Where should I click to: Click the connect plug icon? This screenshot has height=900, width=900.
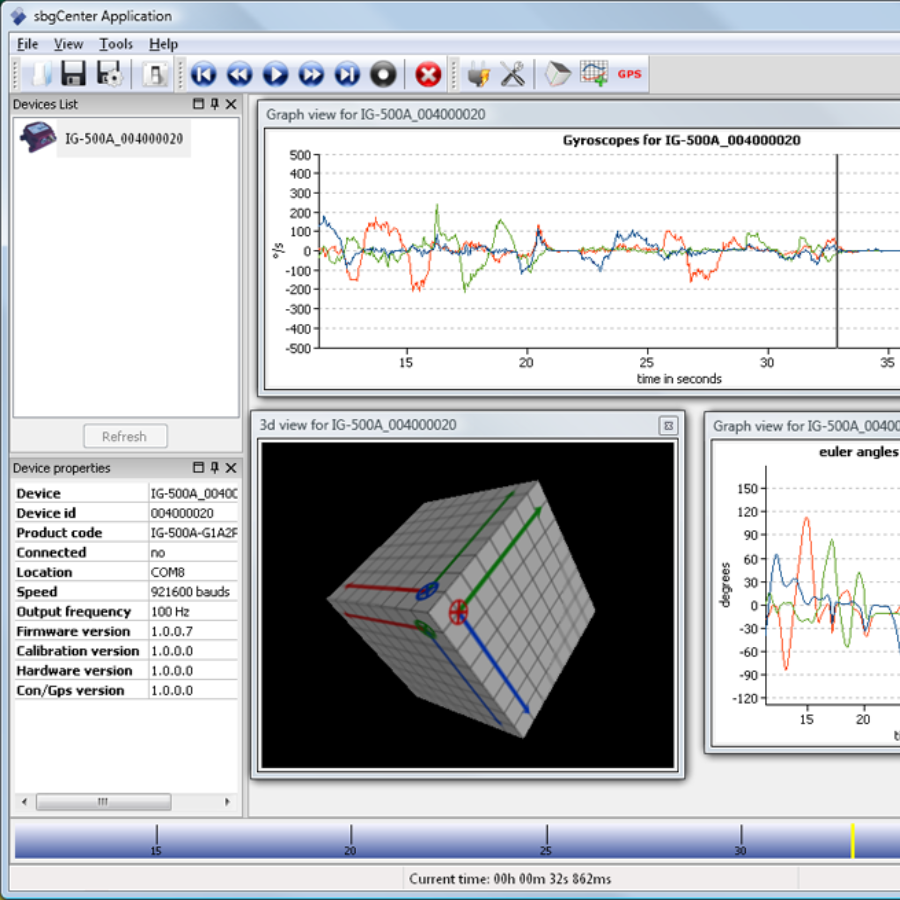tap(478, 74)
